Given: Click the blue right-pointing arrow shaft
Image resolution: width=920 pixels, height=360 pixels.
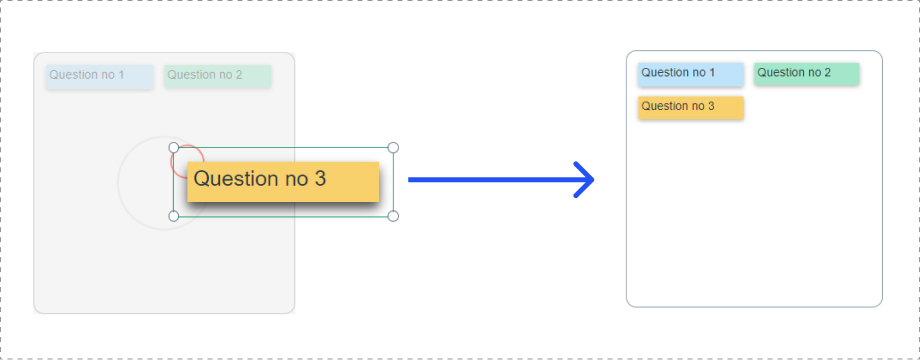Looking at the screenshot, I should [x=493, y=179].
